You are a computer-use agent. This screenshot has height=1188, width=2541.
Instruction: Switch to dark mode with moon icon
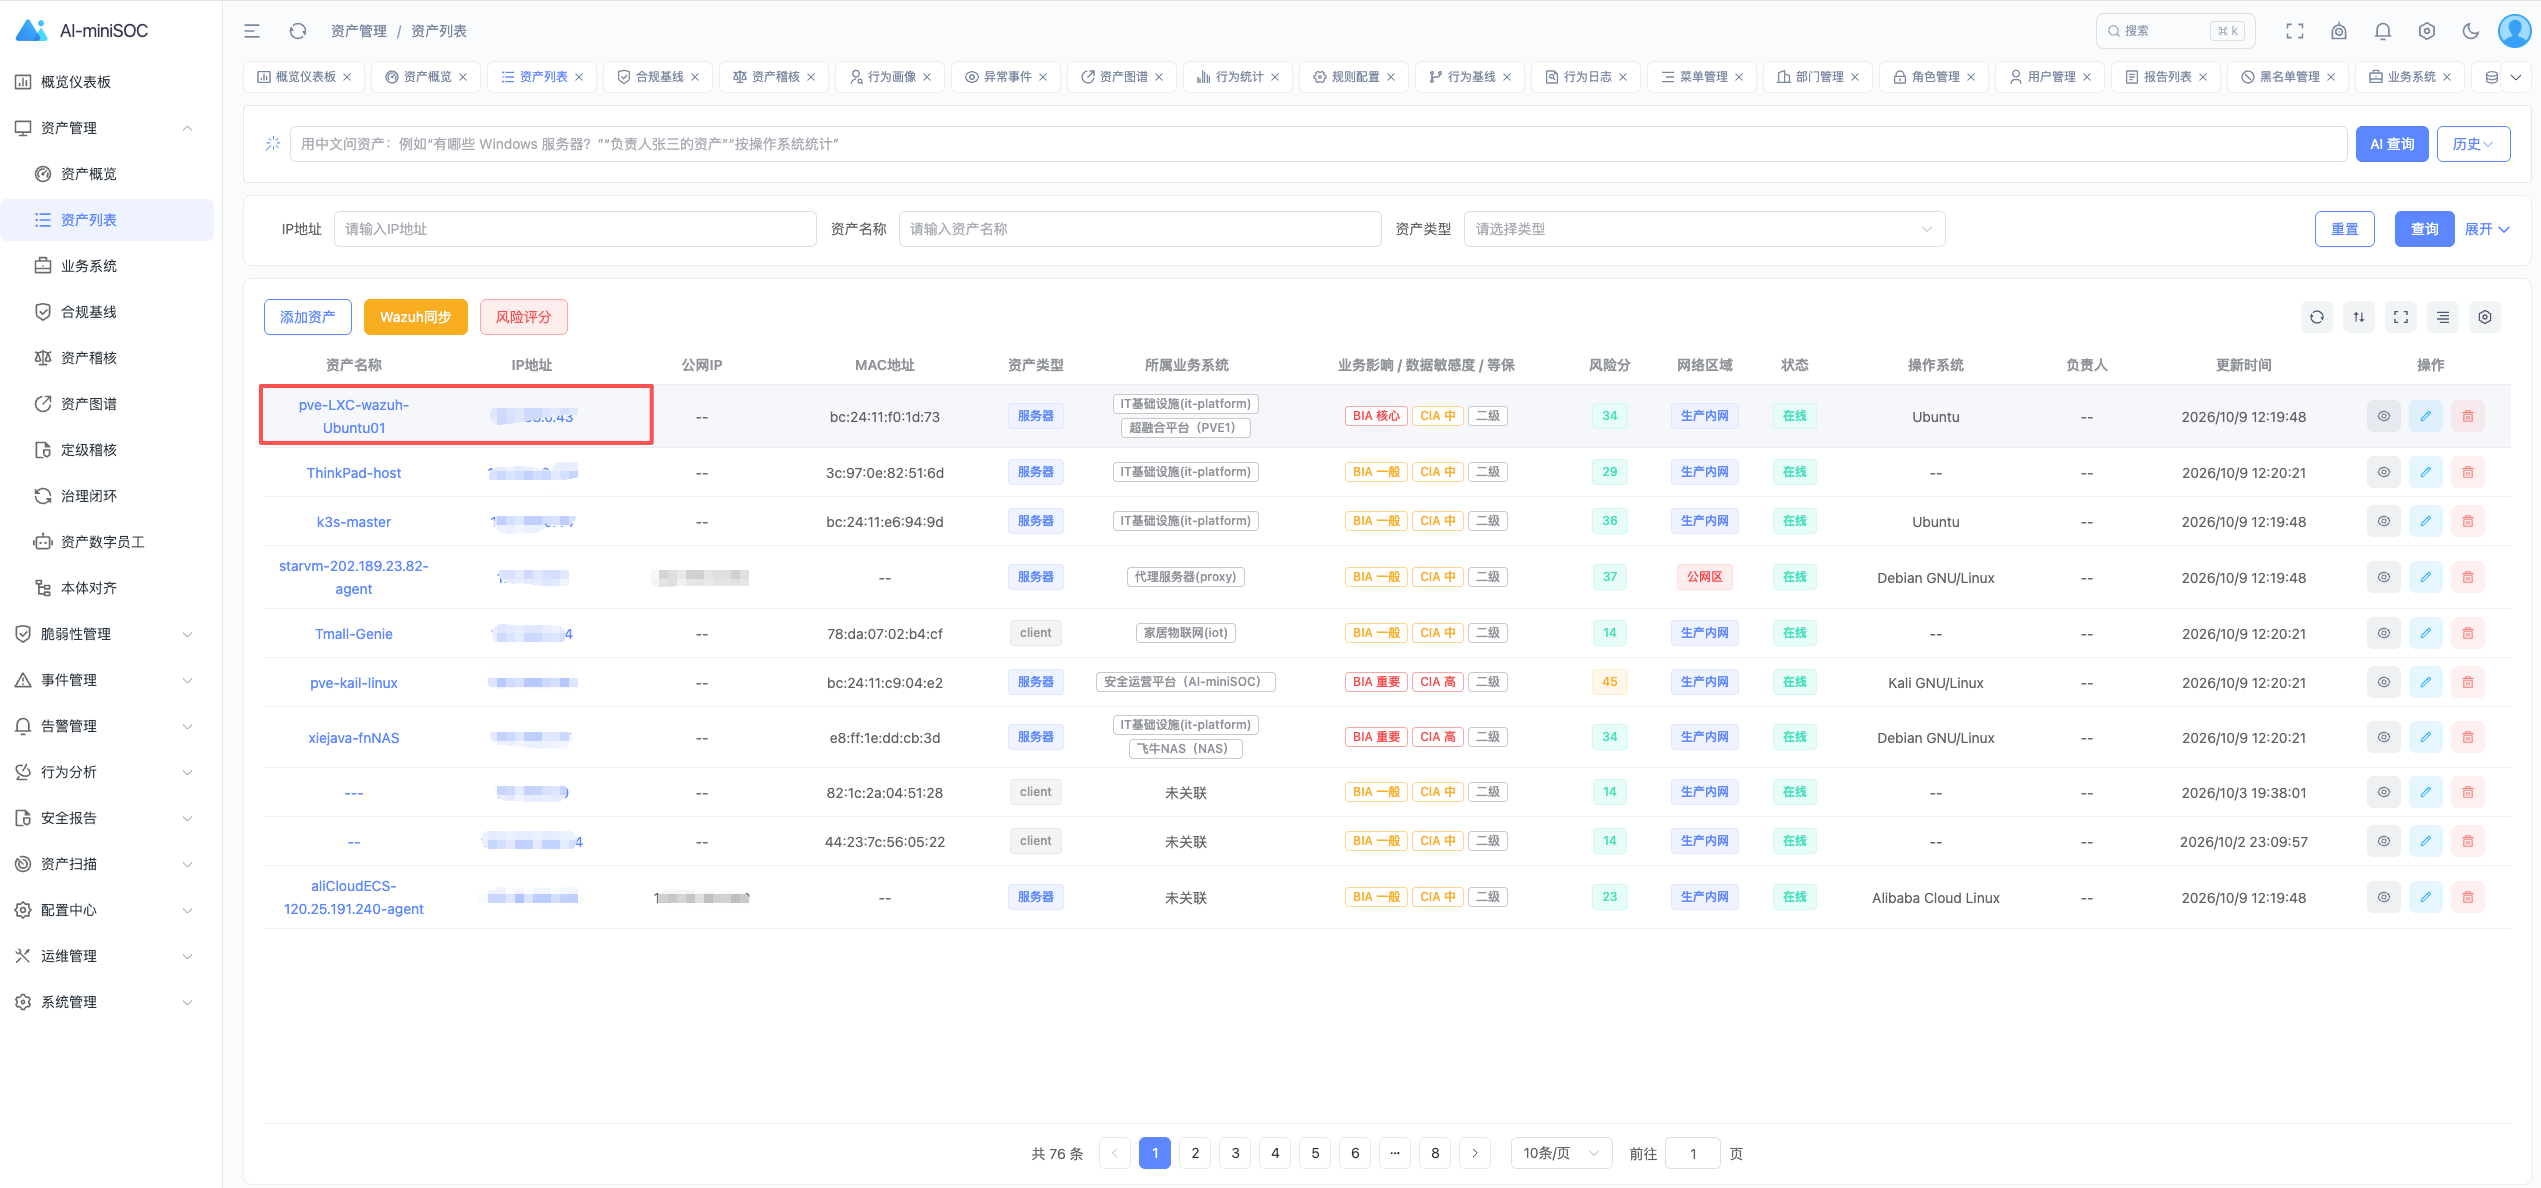[x=2471, y=31]
